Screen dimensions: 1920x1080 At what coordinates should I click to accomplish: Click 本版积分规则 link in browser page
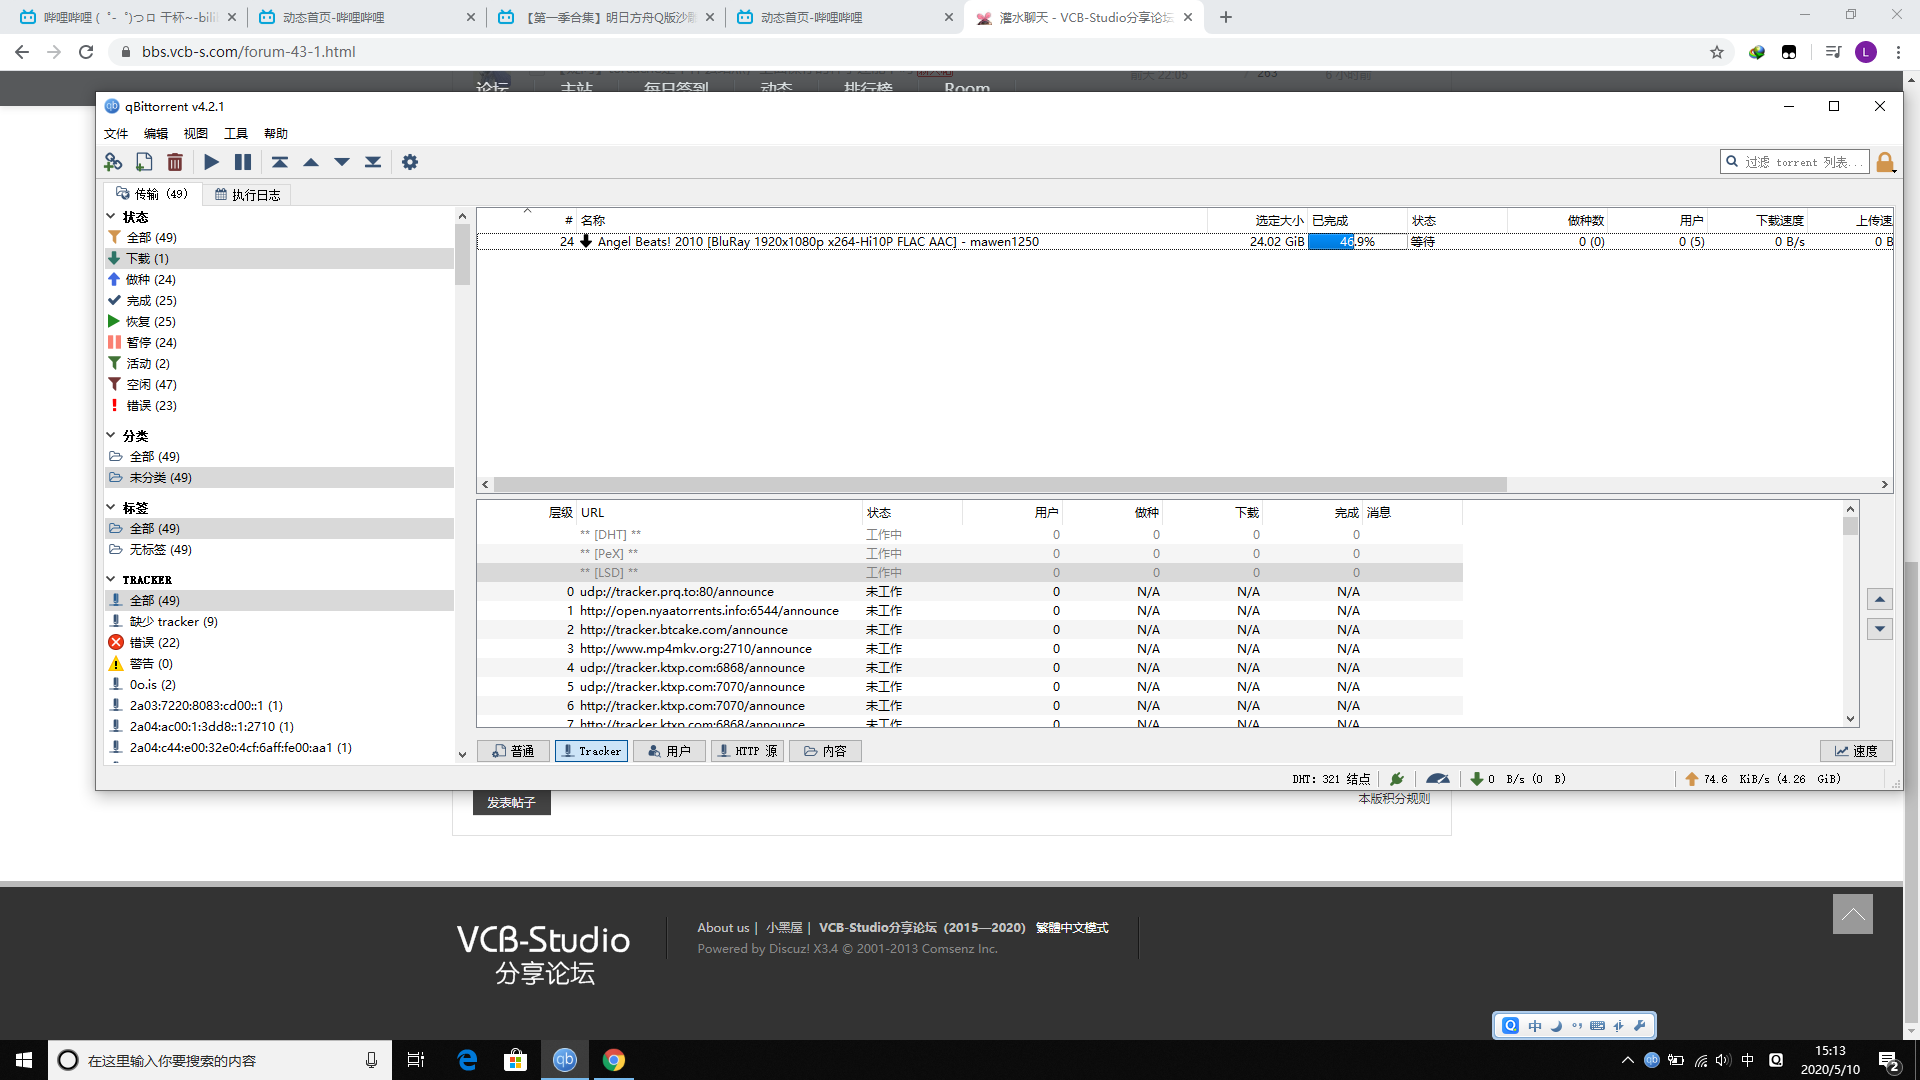click(1394, 799)
